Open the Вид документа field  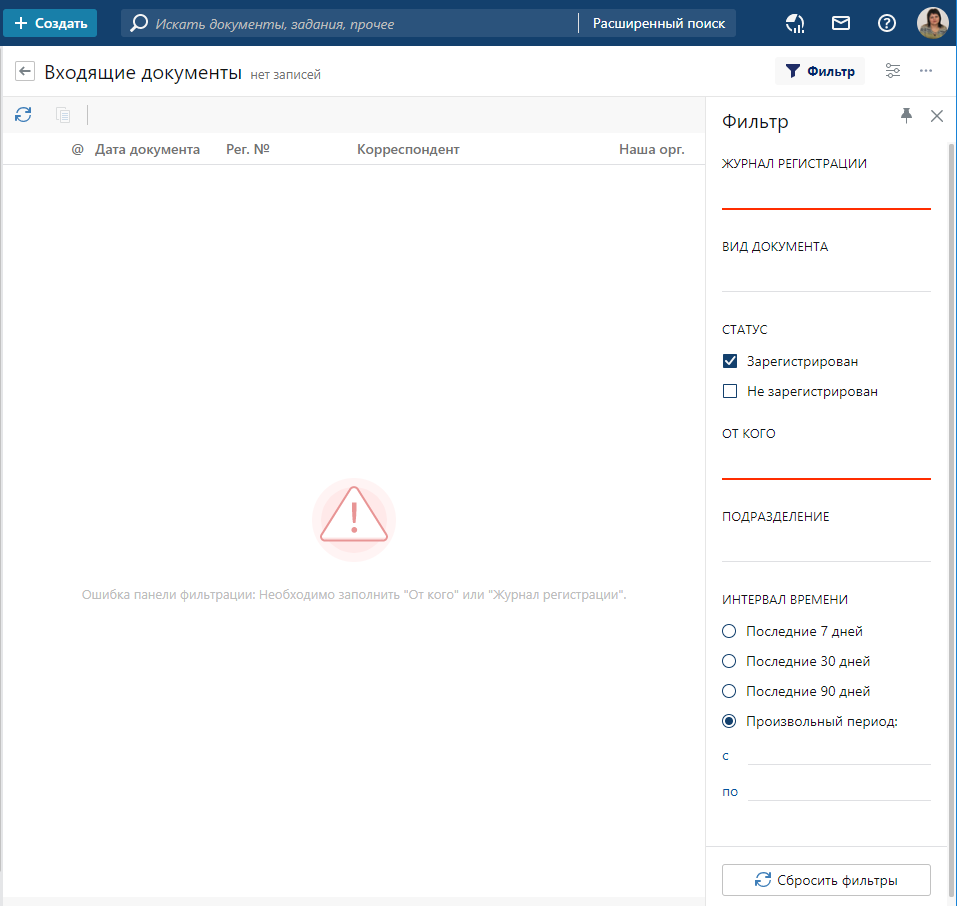coord(826,277)
